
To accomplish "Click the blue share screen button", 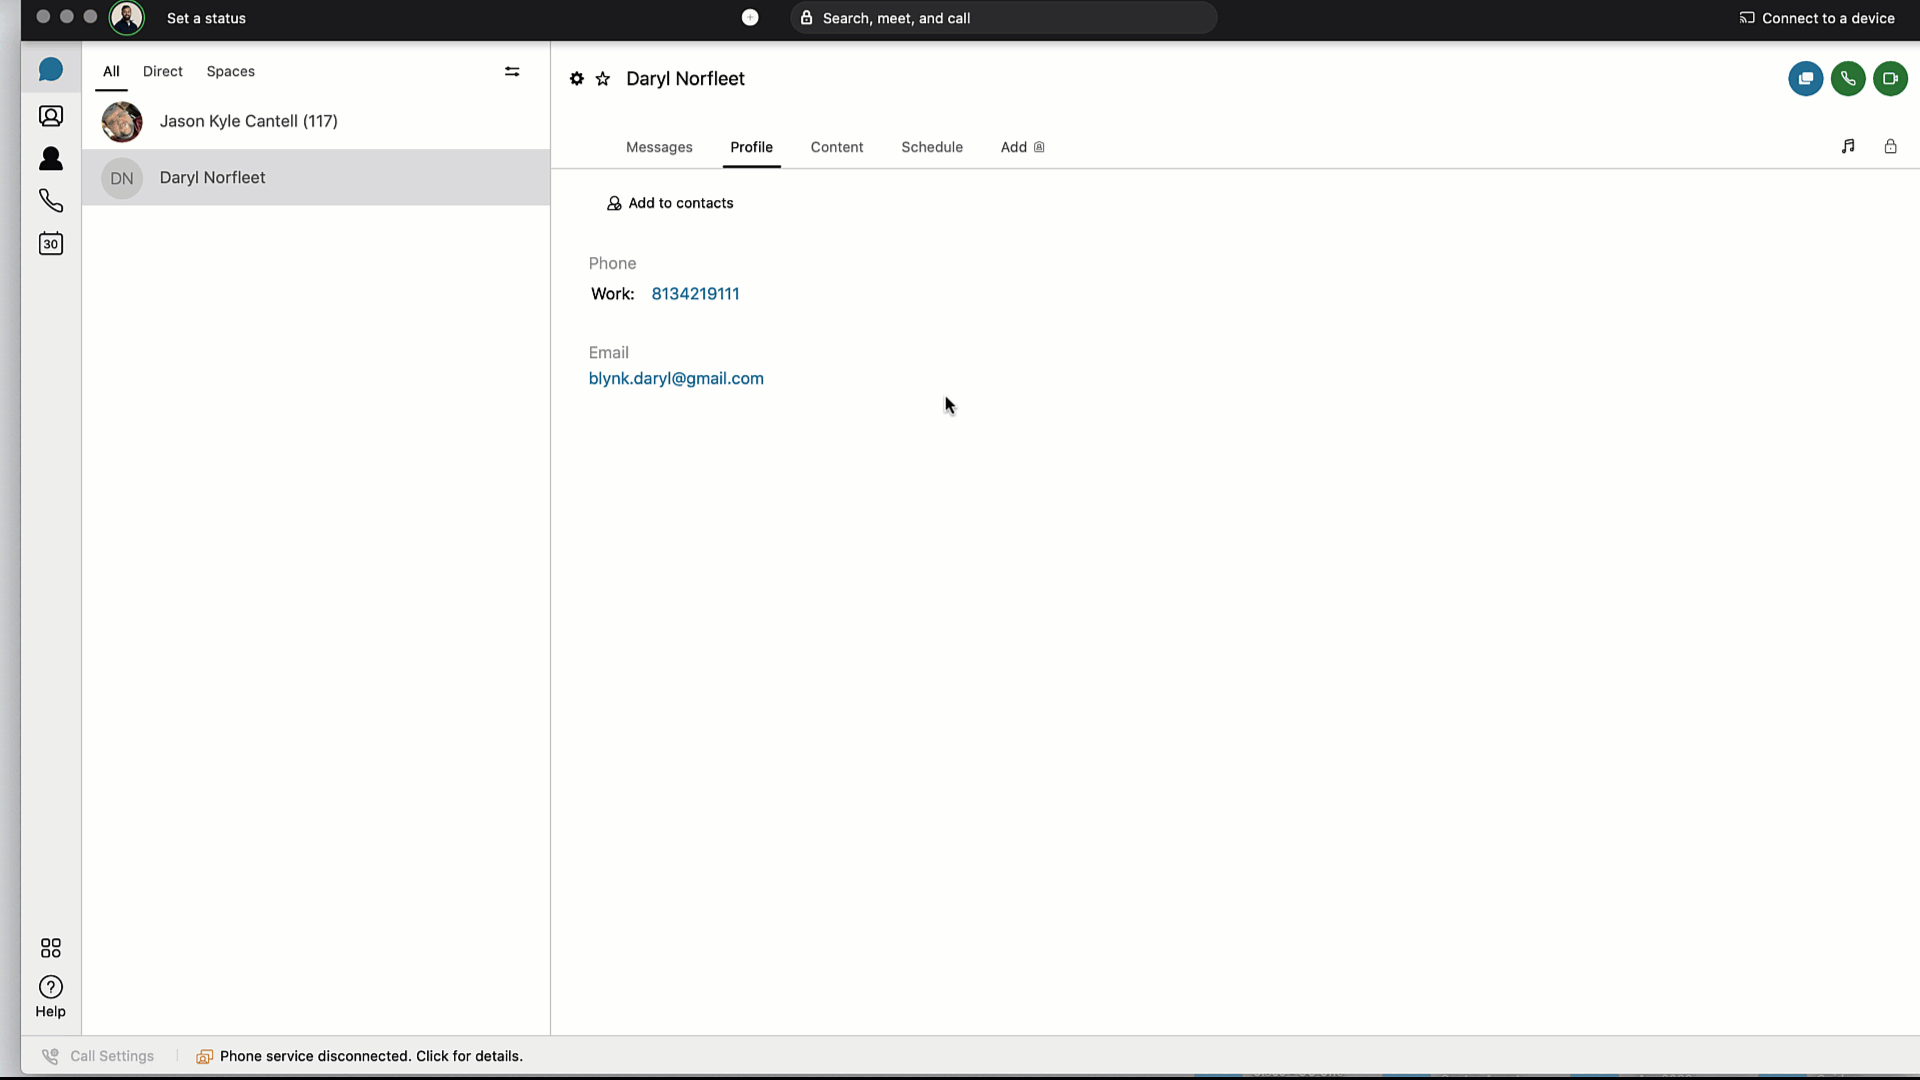I will (1805, 79).
